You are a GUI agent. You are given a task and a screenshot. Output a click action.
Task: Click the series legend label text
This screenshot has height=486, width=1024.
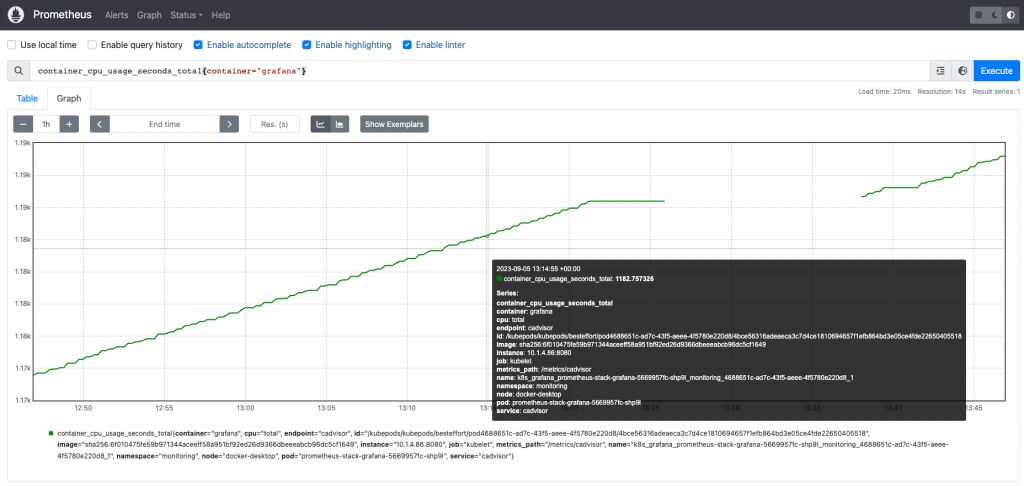(503, 444)
